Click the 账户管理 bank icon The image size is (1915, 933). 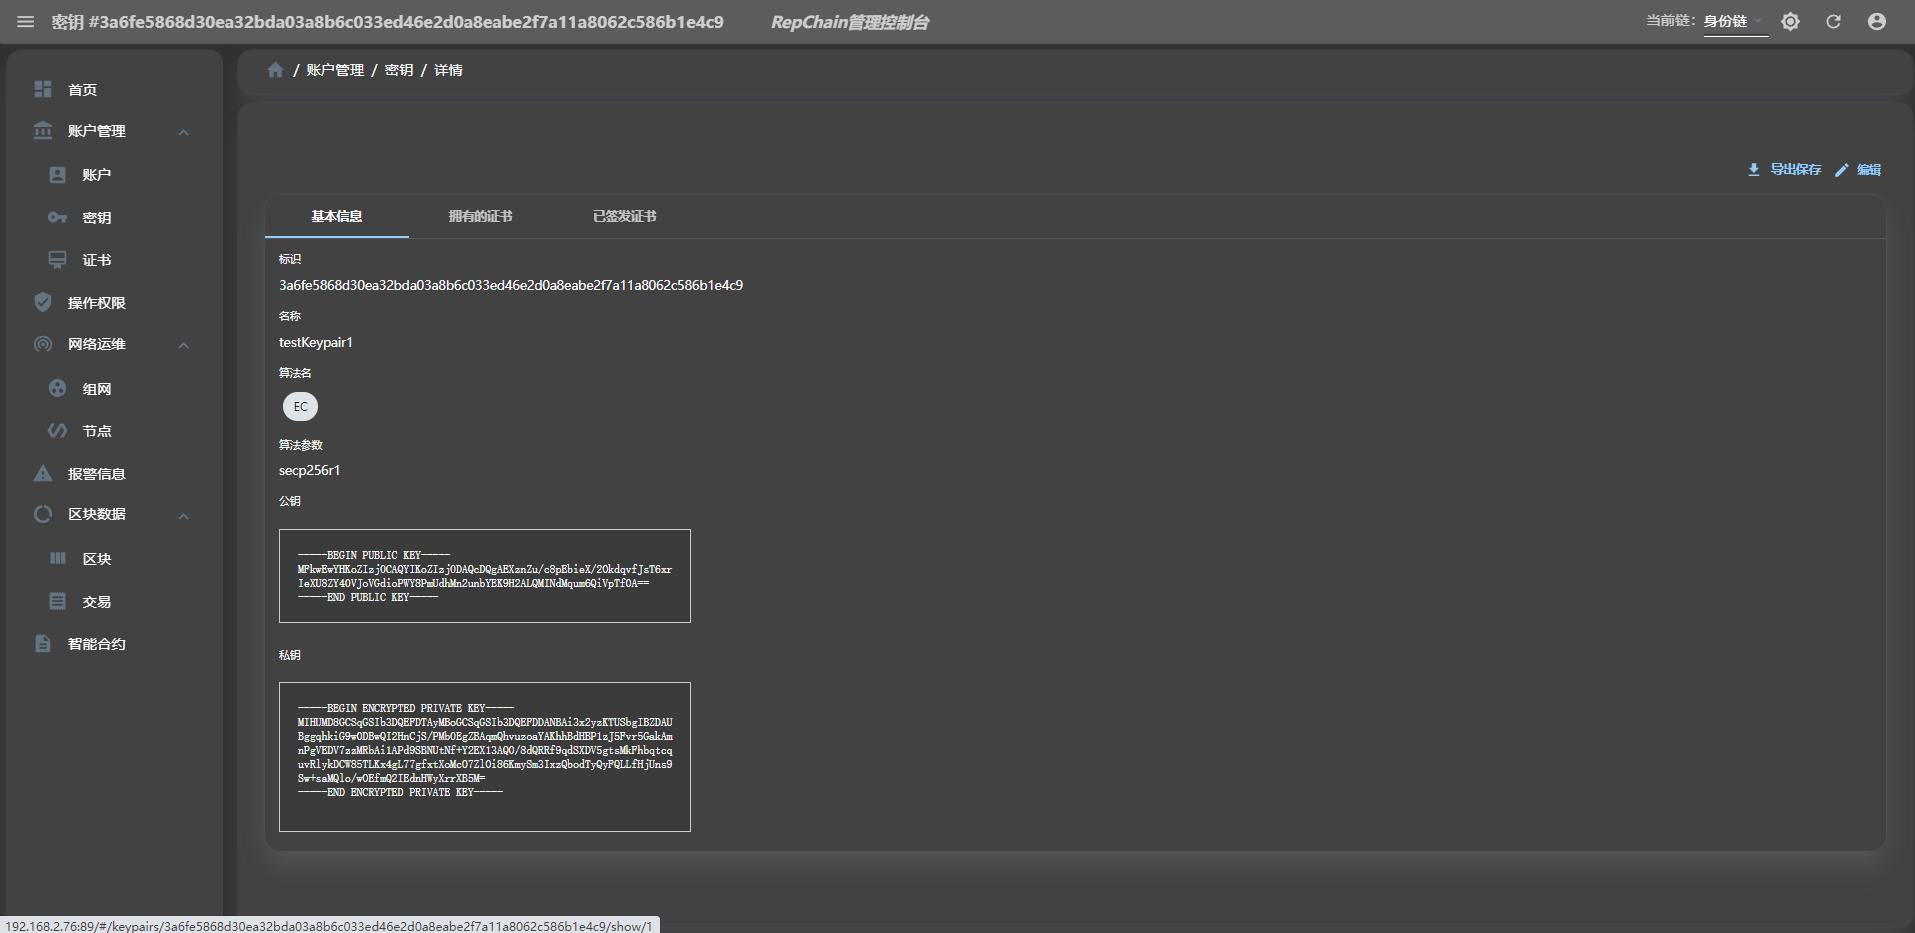click(43, 131)
